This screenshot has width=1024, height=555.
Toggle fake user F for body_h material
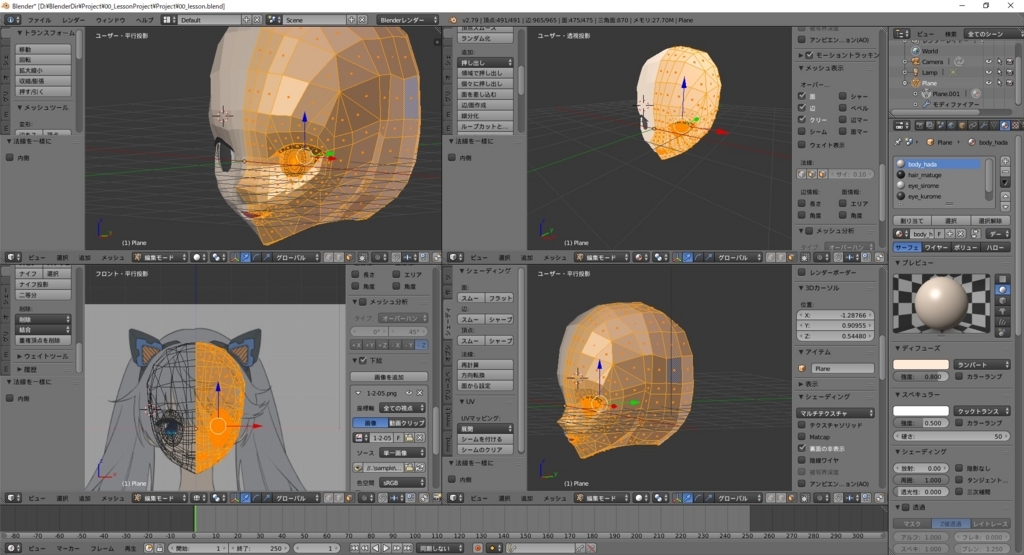(x=939, y=234)
